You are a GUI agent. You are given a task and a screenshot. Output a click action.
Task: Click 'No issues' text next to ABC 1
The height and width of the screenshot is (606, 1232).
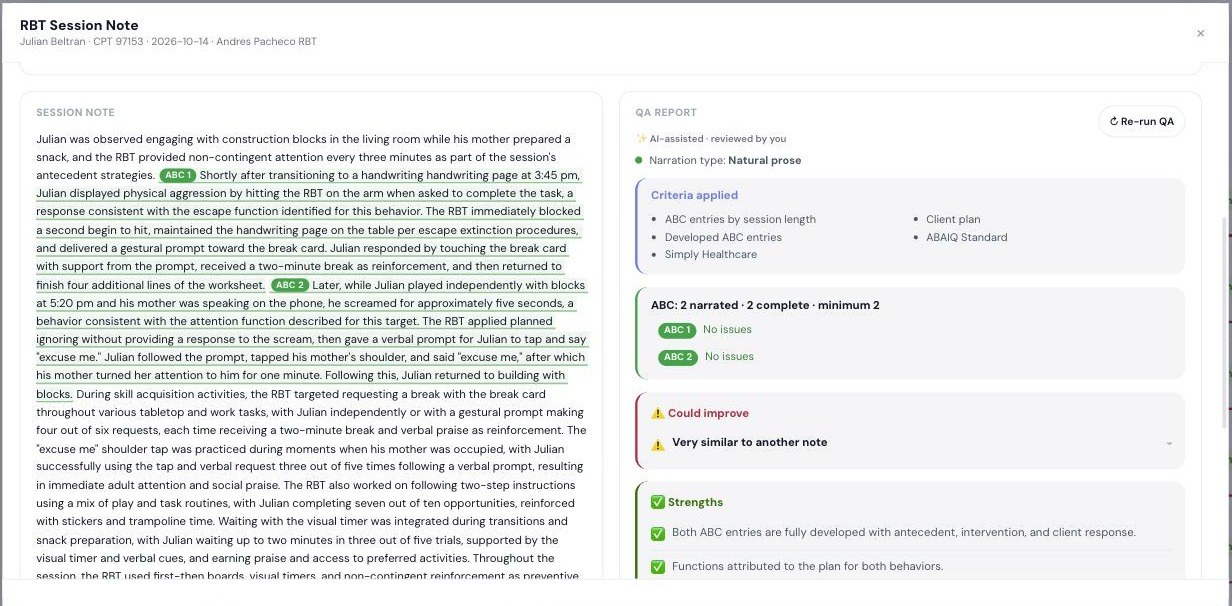tap(727, 330)
